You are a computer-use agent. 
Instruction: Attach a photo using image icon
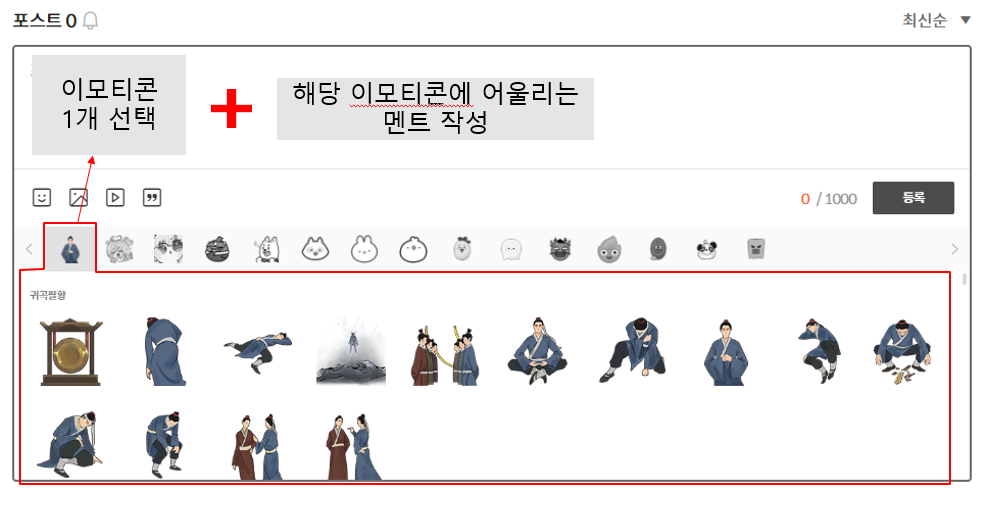click(78, 197)
